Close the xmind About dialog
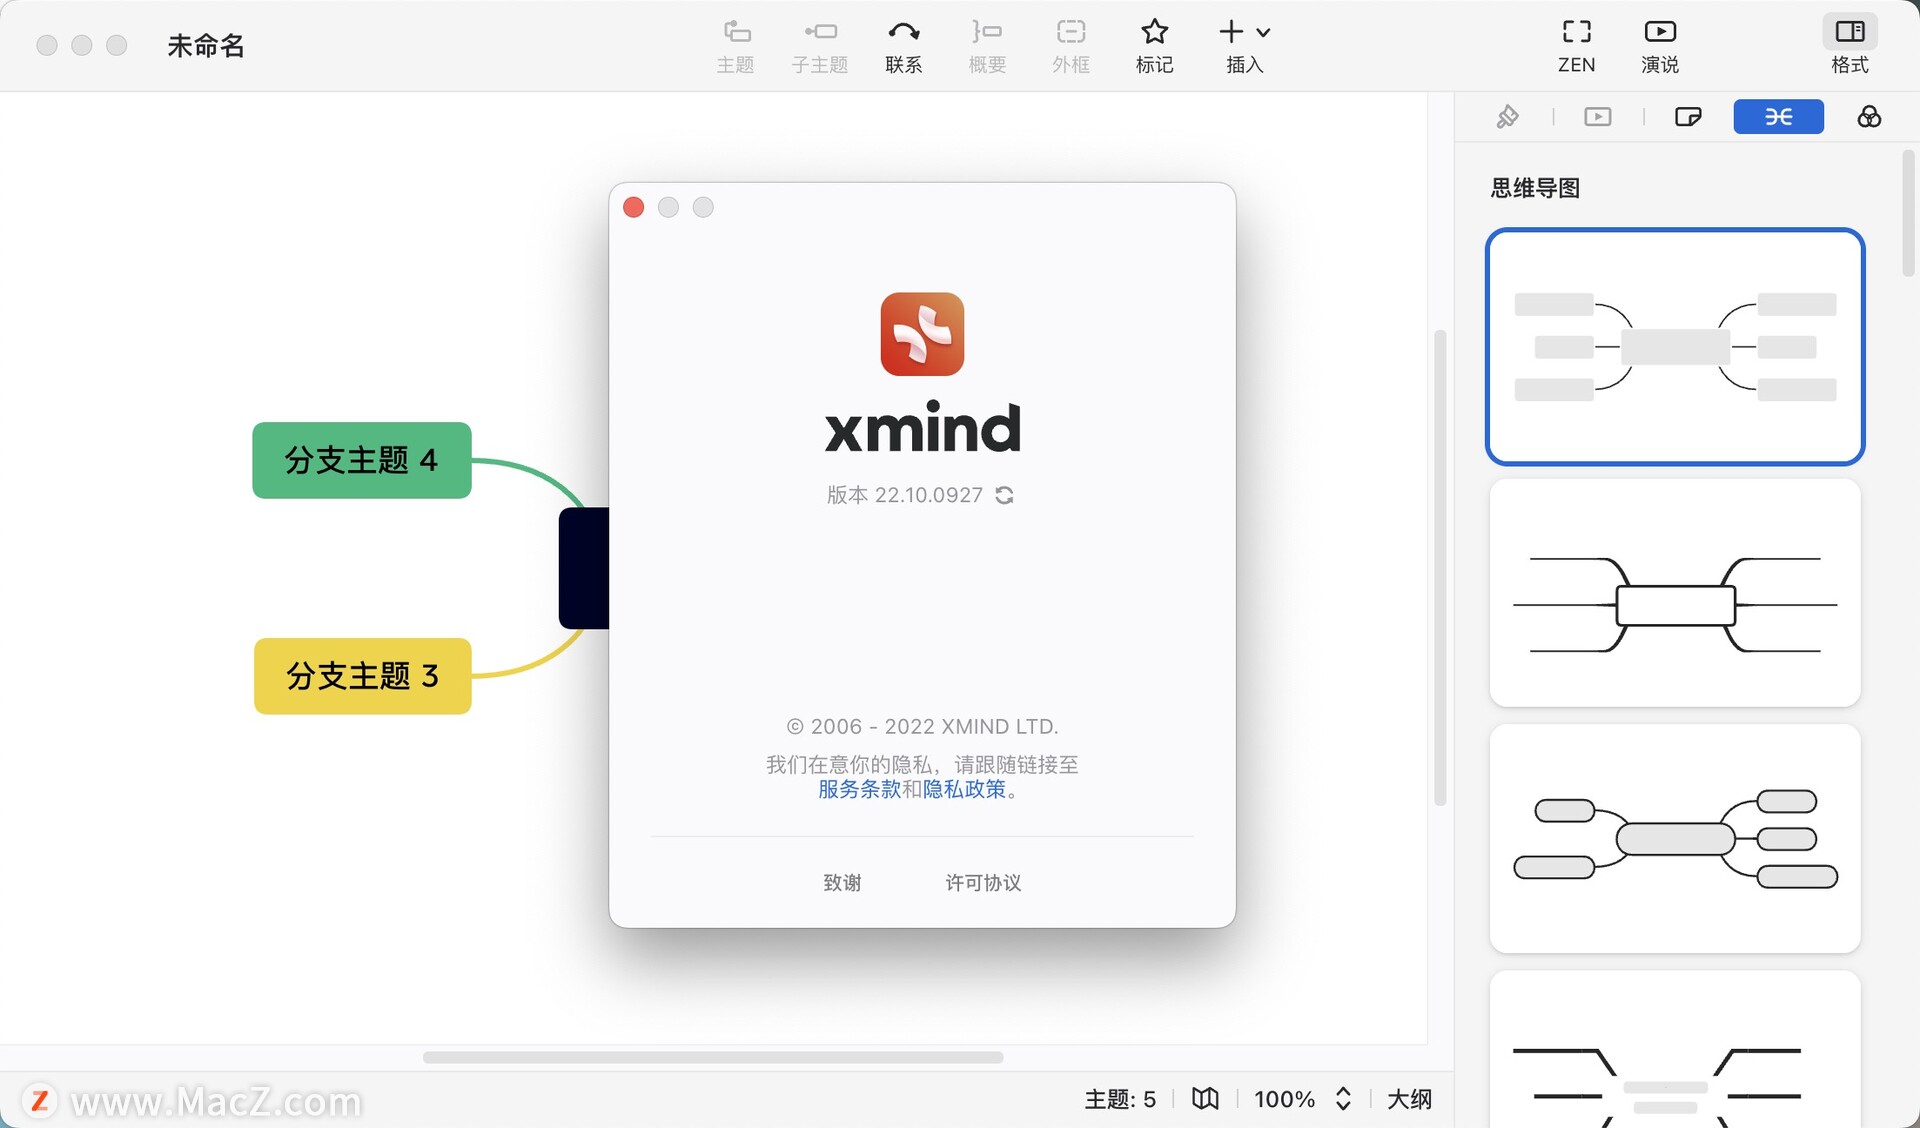The height and width of the screenshot is (1128, 1920). pyautogui.click(x=633, y=207)
